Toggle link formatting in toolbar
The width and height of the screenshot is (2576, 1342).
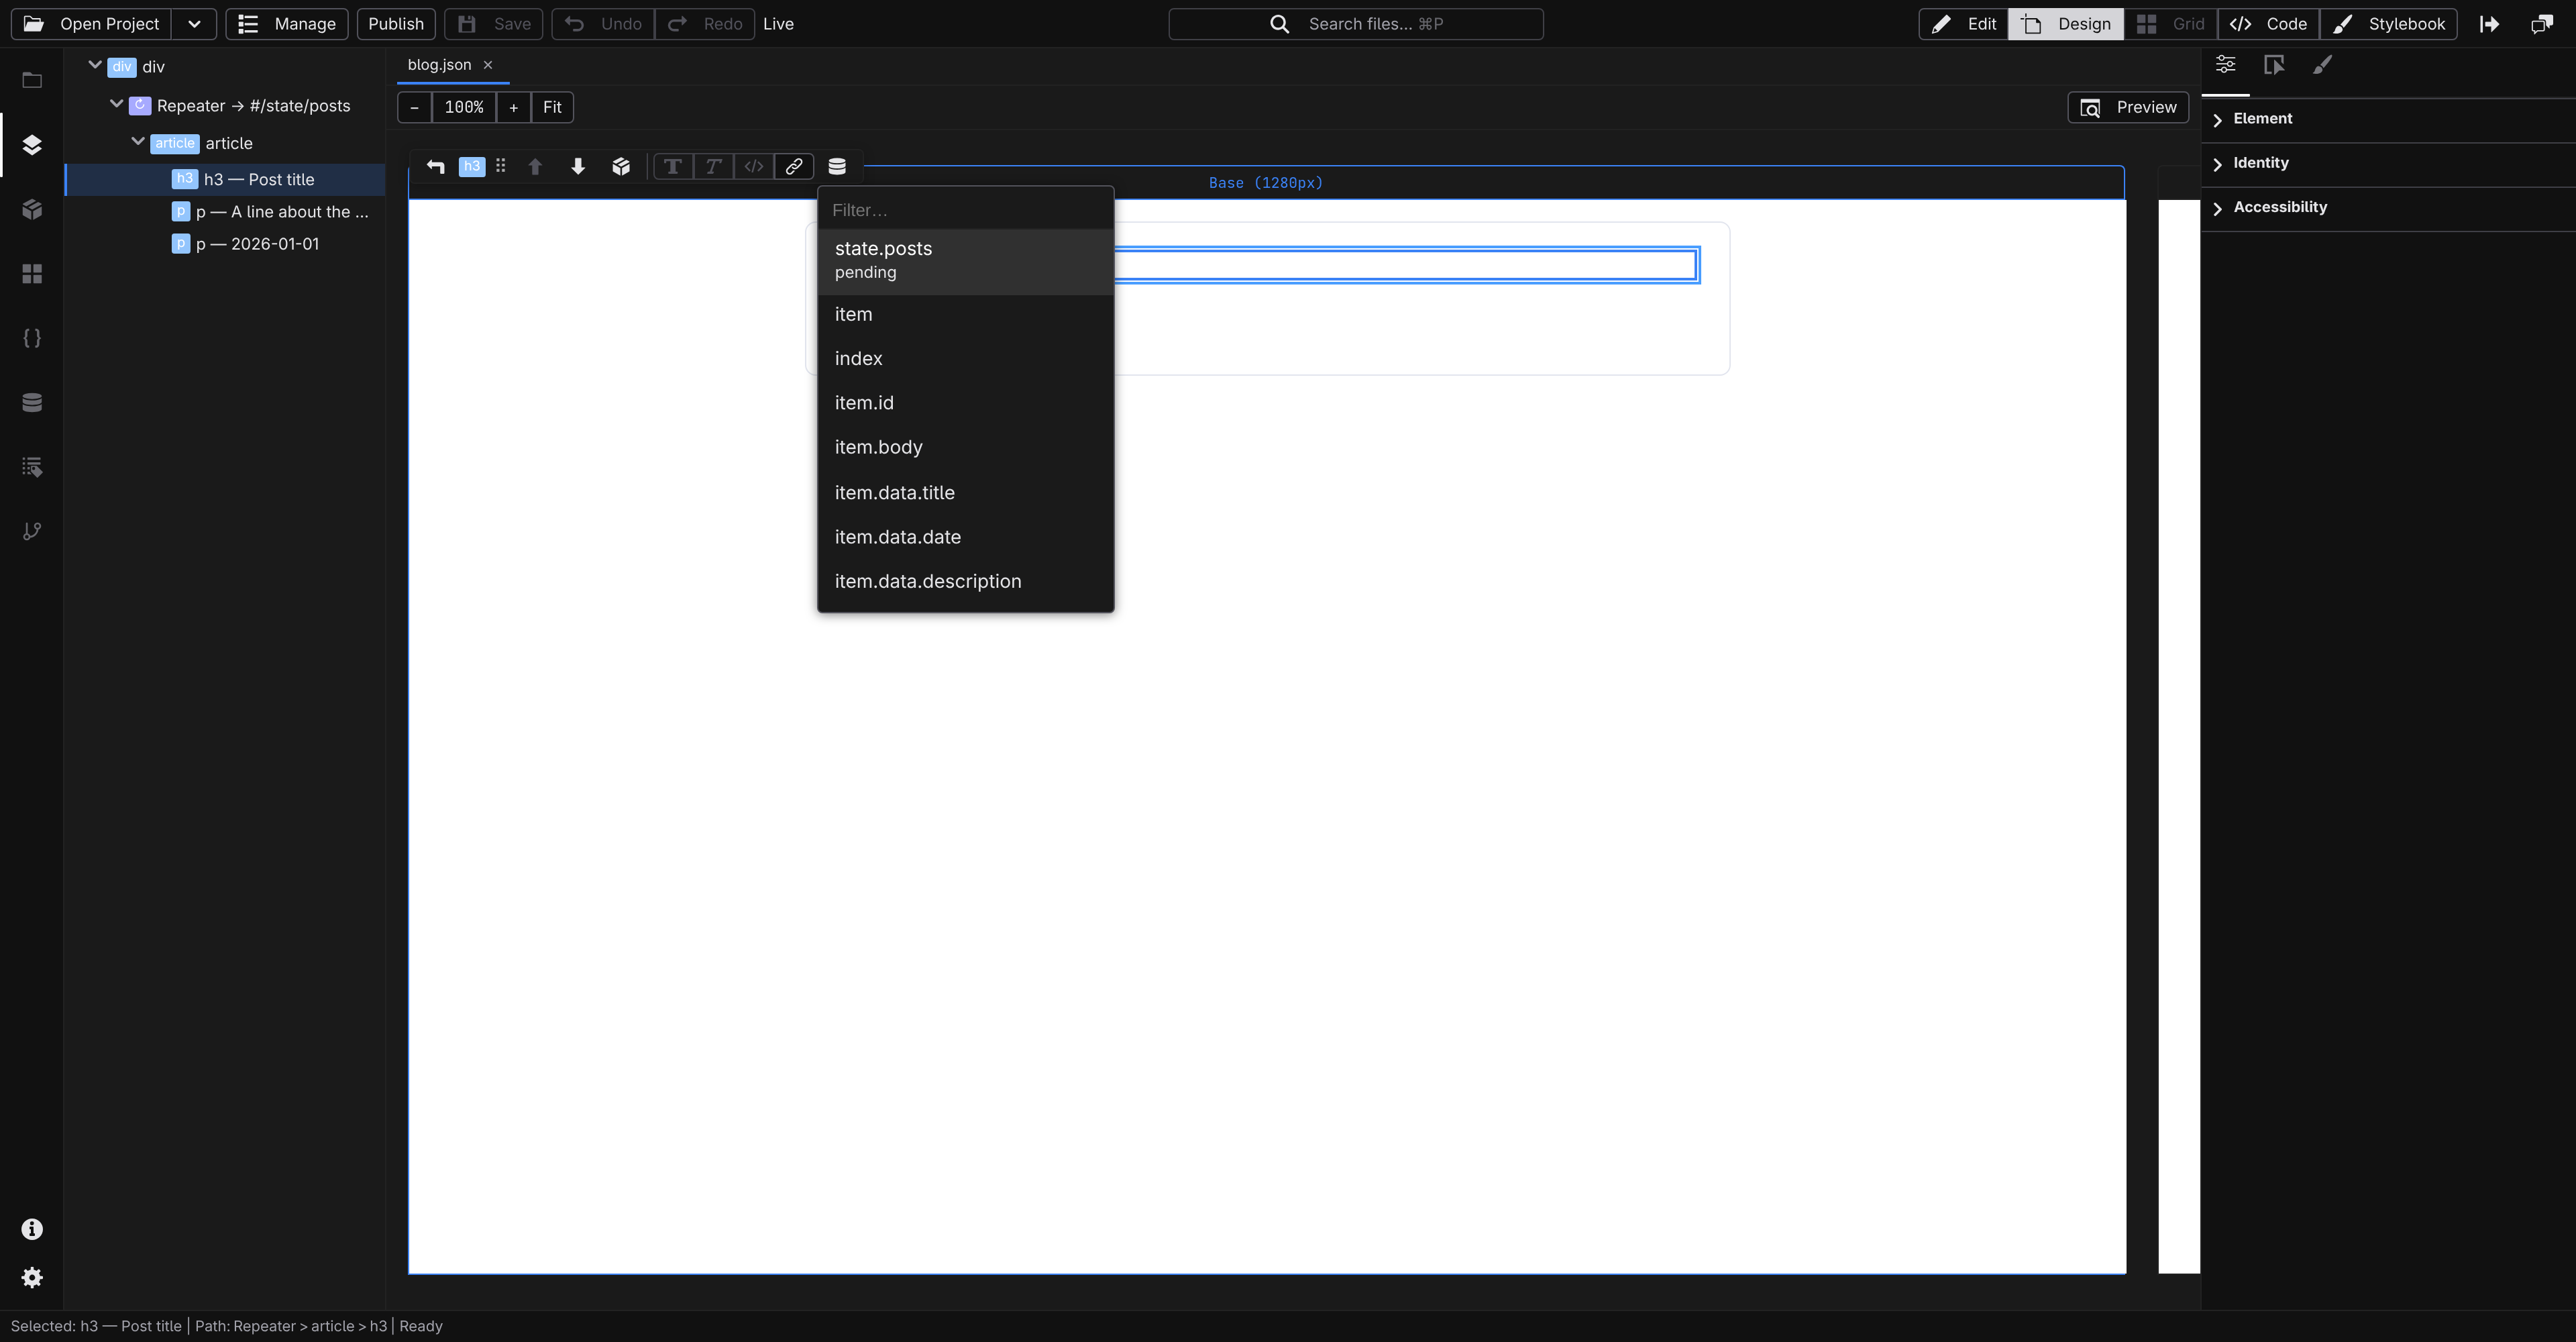[x=794, y=166]
